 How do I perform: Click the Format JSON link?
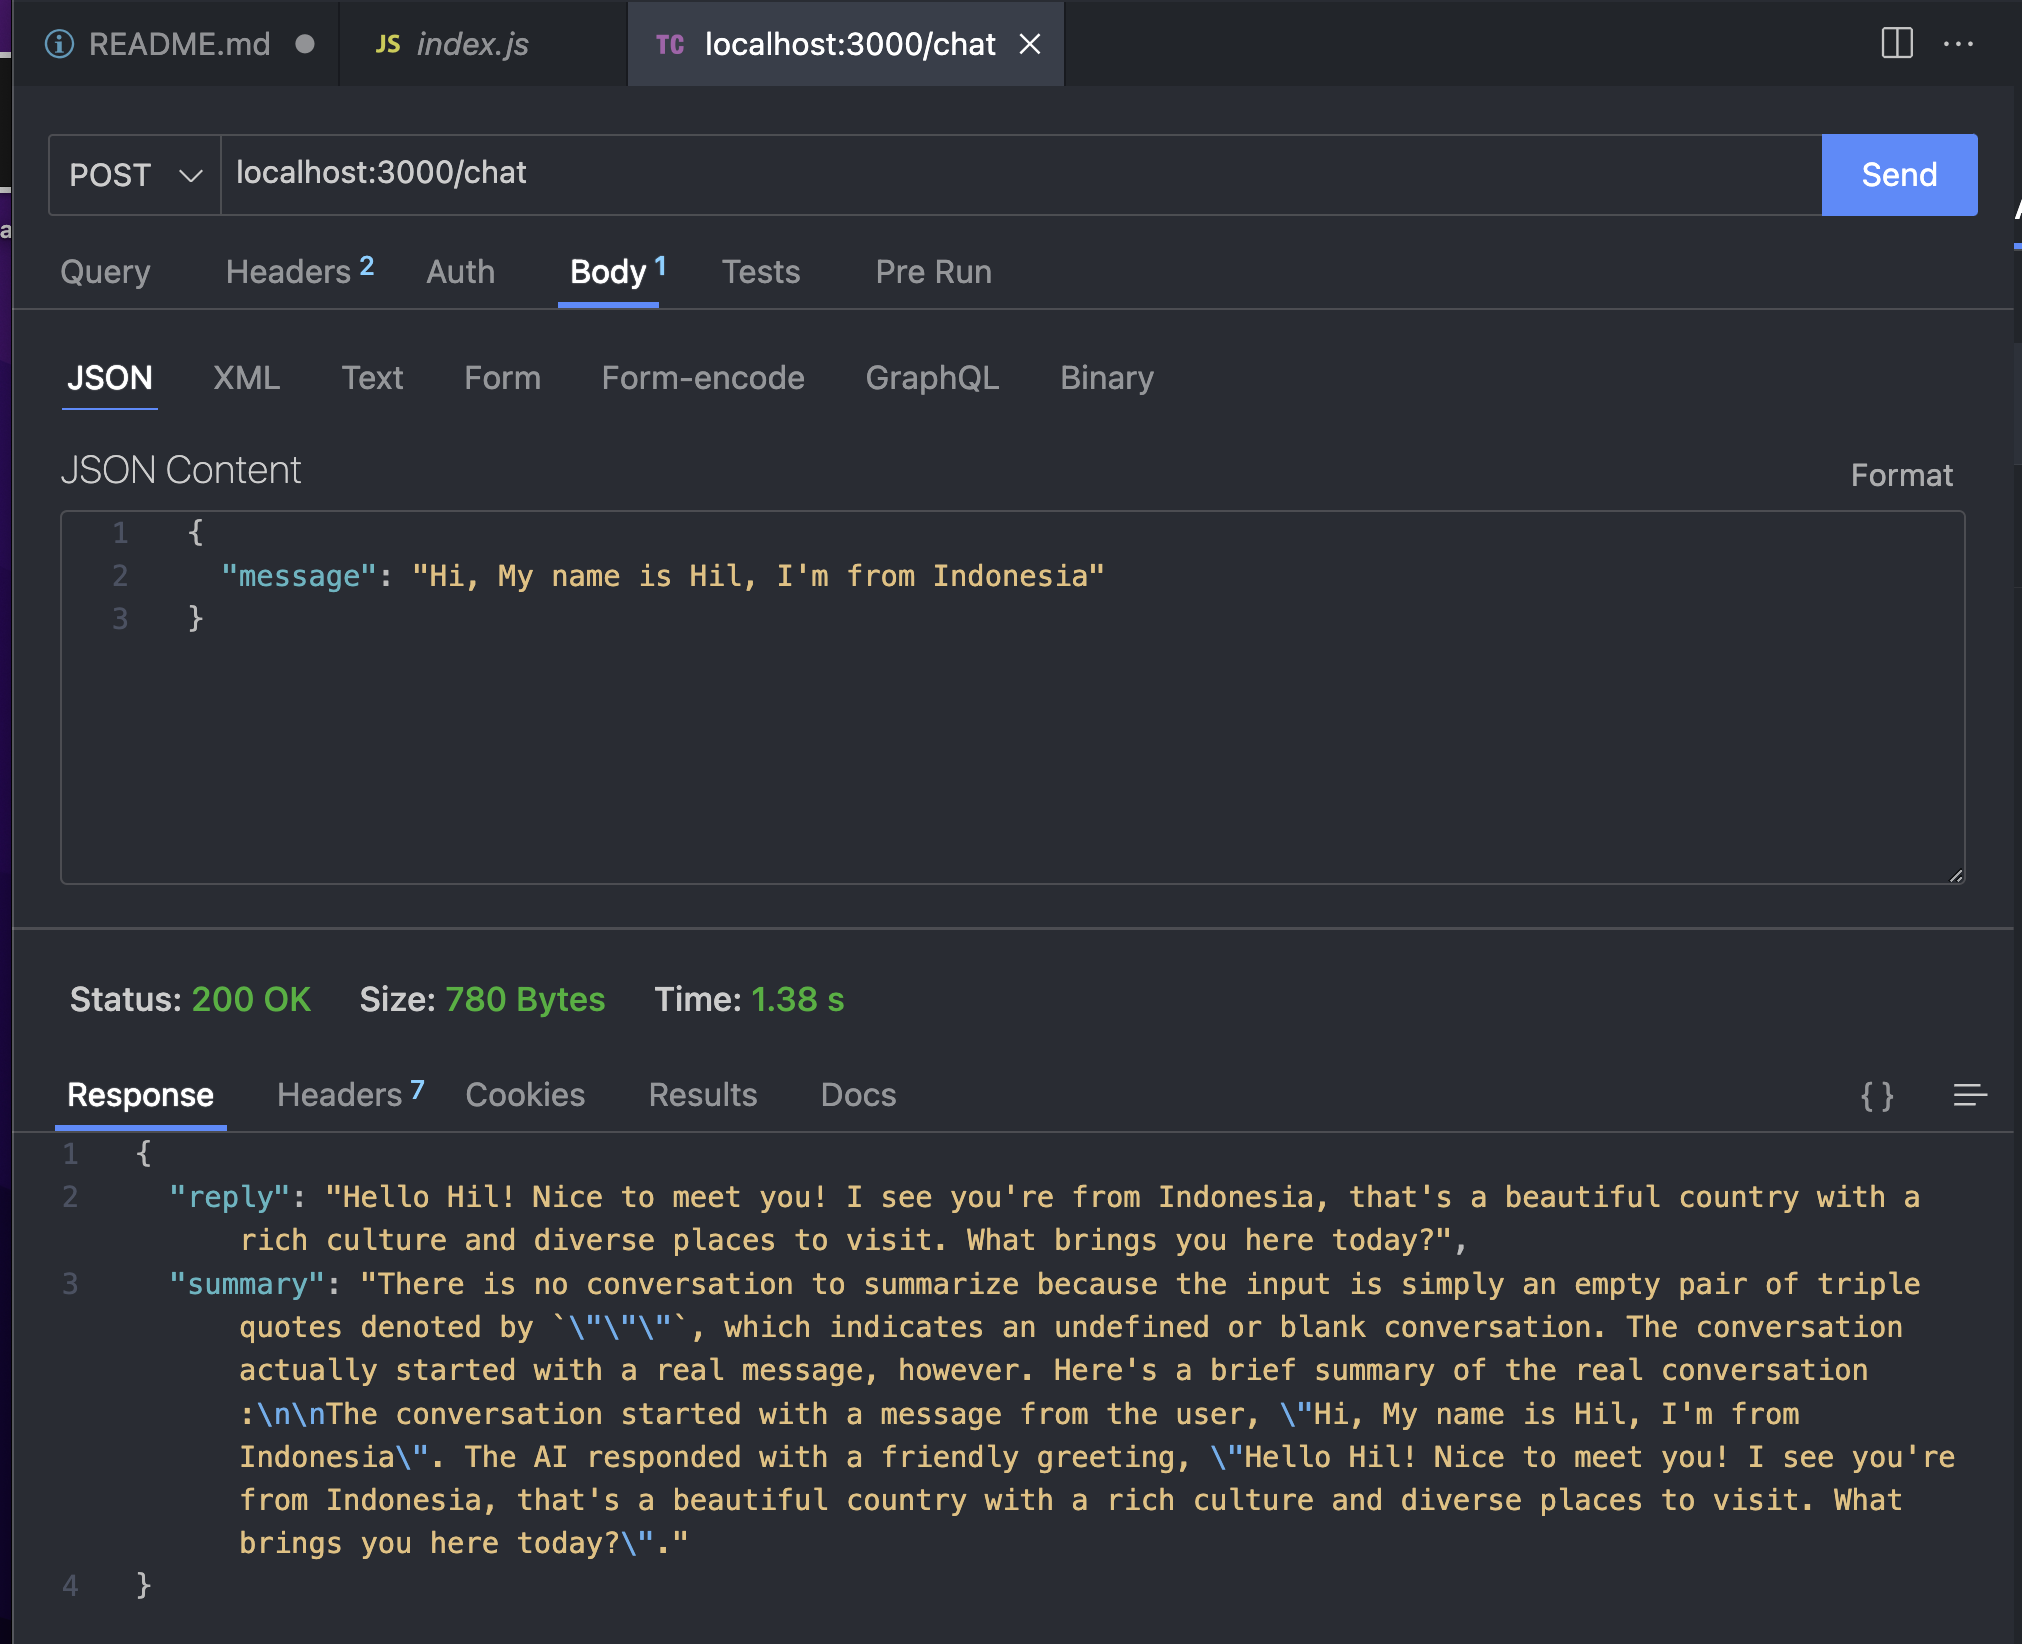1901,475
